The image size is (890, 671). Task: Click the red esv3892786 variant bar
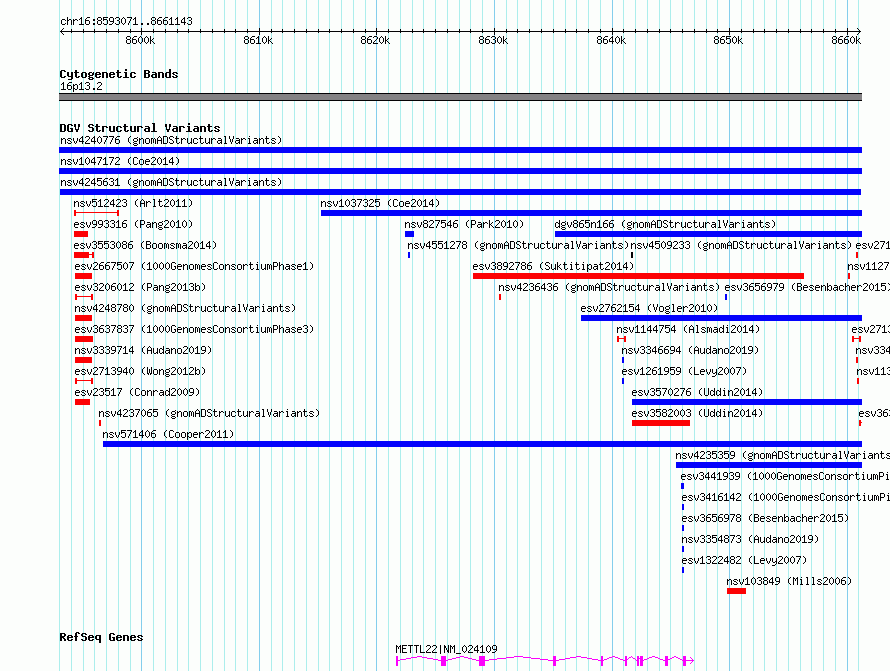[638, 276]
